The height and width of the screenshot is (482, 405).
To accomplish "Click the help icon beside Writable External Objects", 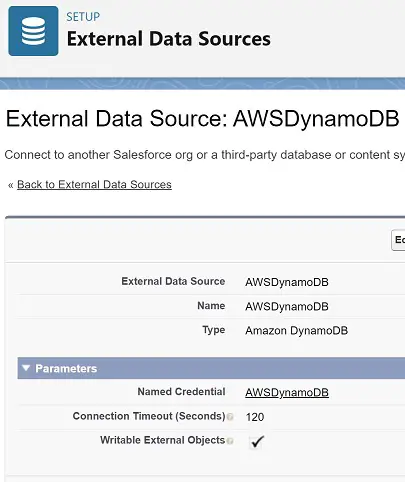I will (230, 441).
